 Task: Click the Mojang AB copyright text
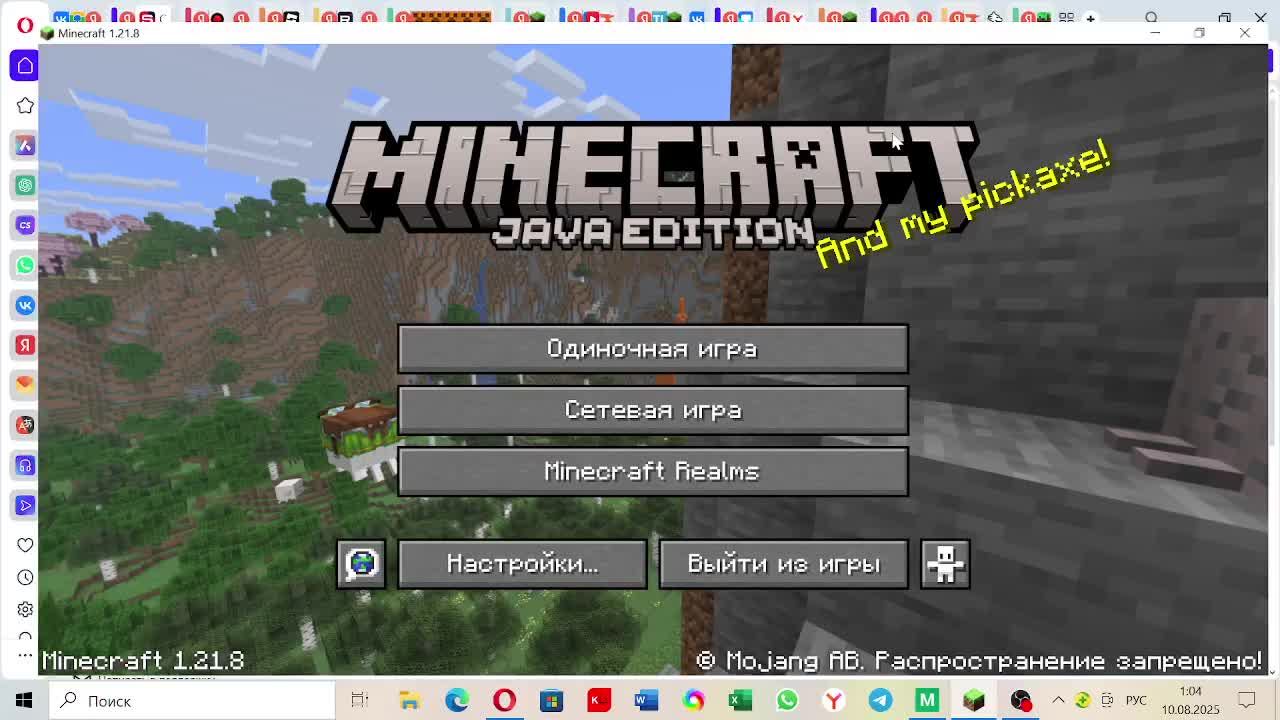pos(979,661)
